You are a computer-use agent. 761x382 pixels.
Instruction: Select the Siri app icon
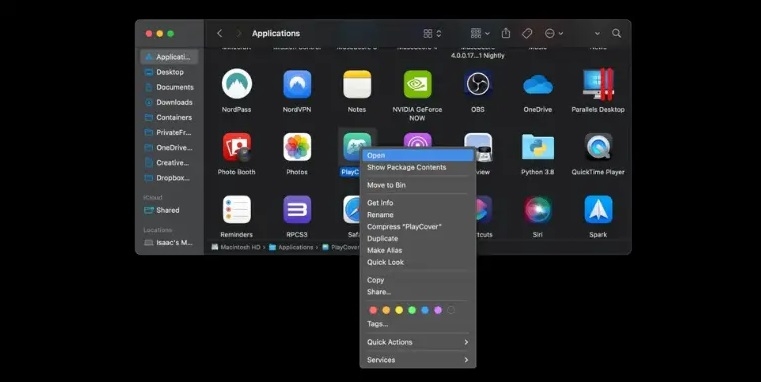[x=538, y=209]
